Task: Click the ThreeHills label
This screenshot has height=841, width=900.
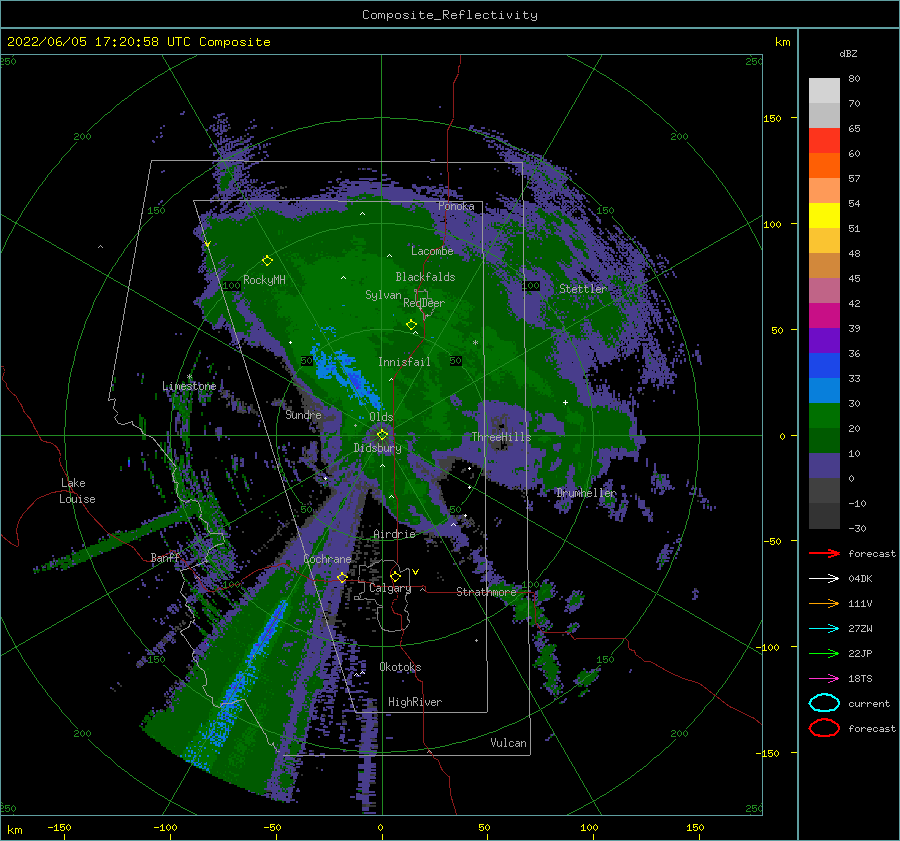Action: tap(501, 437)
